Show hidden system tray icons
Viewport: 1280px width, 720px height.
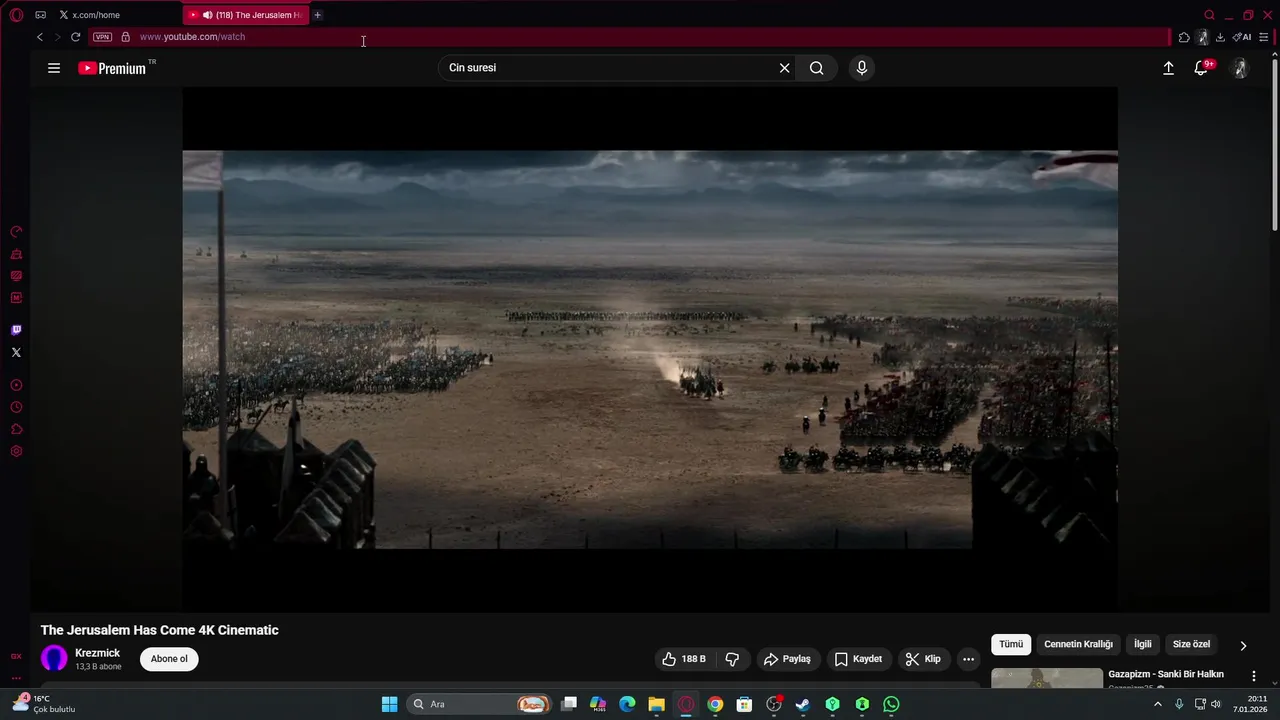point(1158,704)
